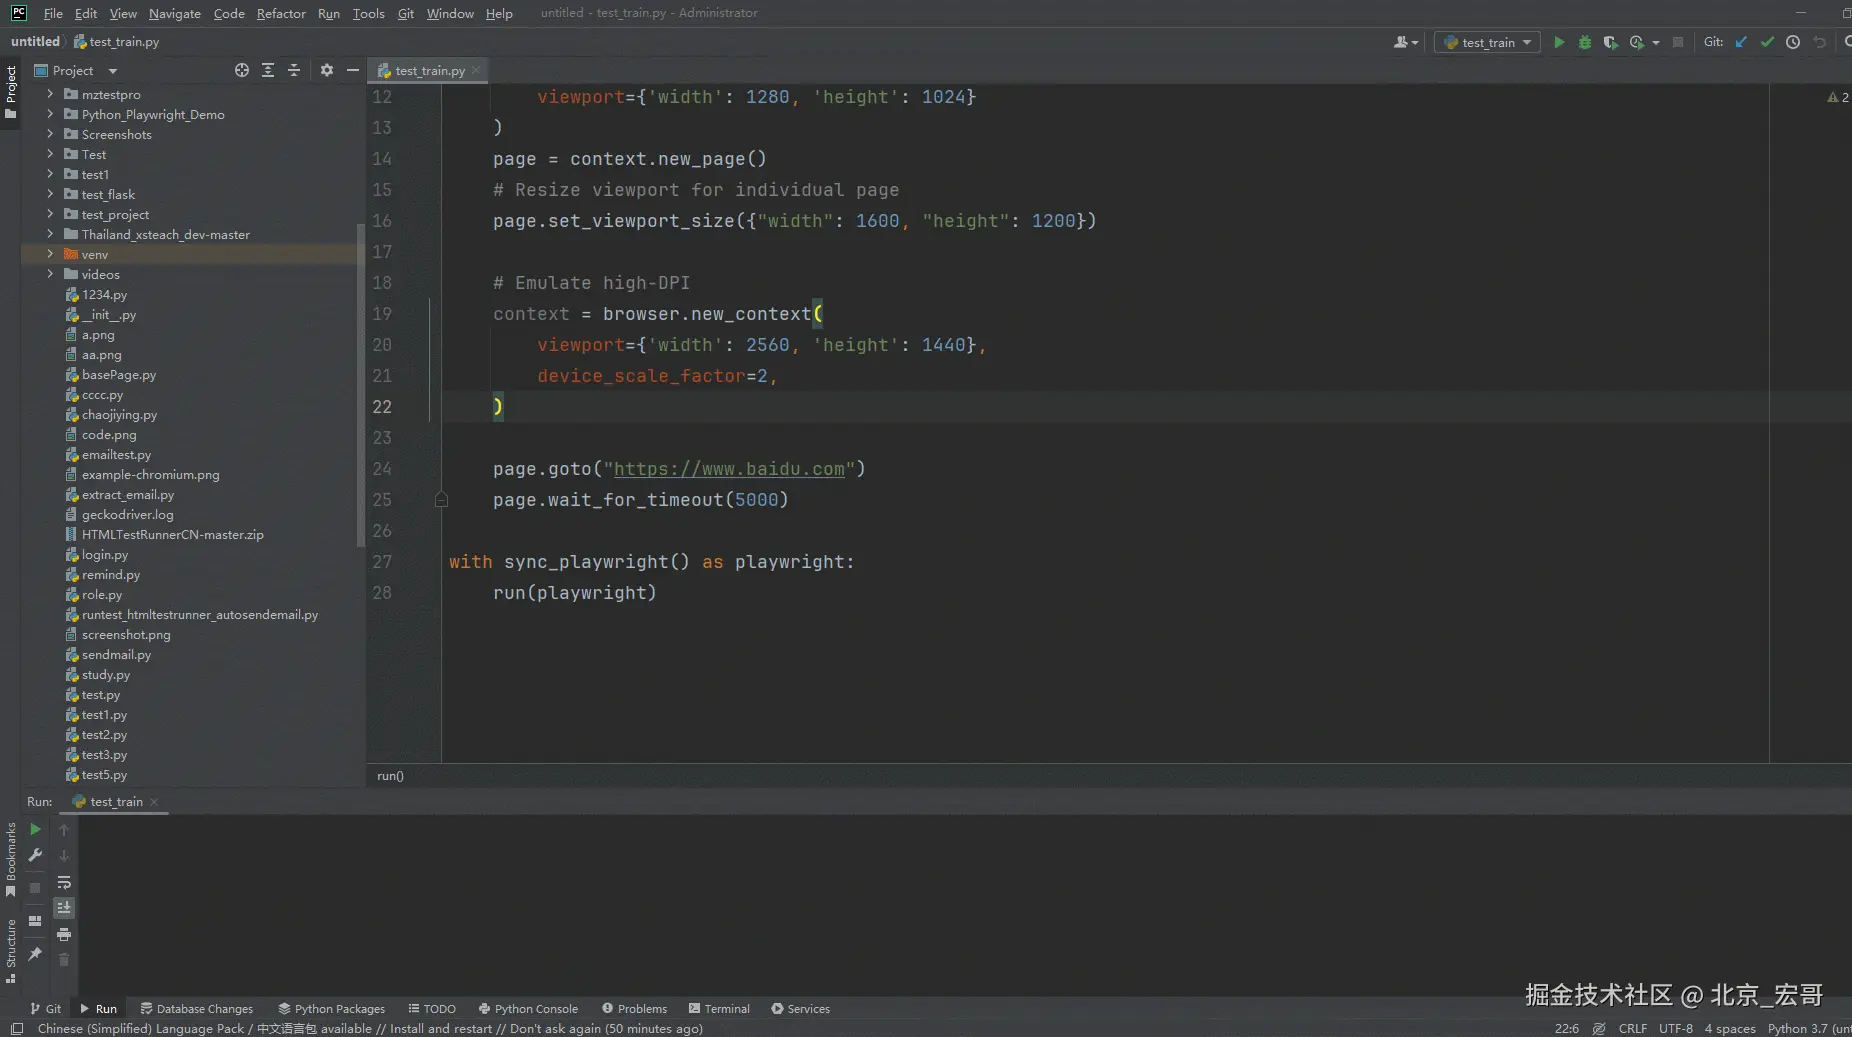Expand the Python_Playwright_Demo folder
Screen dimensions: 1852x1037
[x=50, y=114]
